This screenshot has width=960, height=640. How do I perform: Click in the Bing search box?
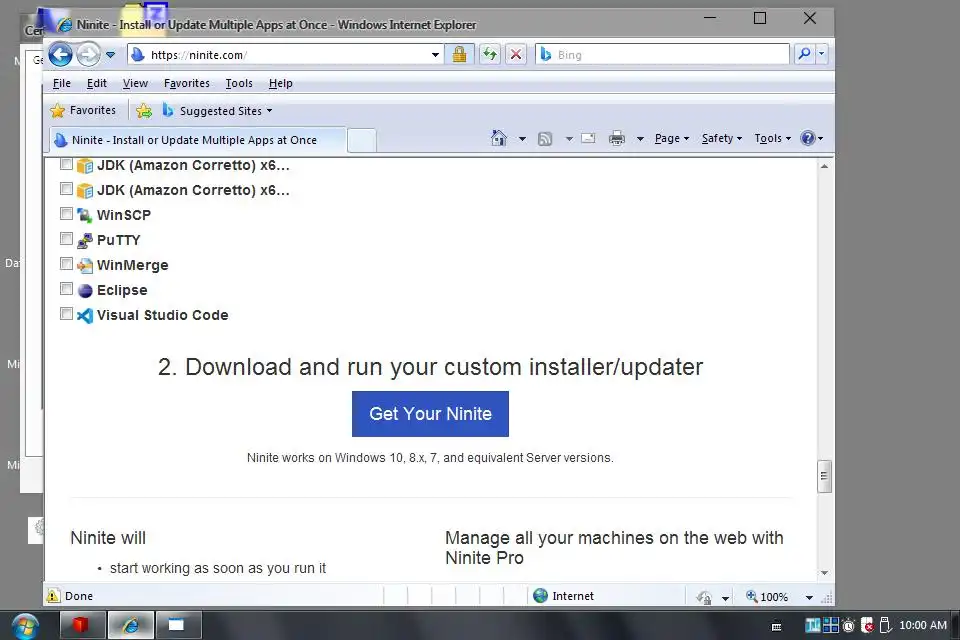click(x=662, y=55)
